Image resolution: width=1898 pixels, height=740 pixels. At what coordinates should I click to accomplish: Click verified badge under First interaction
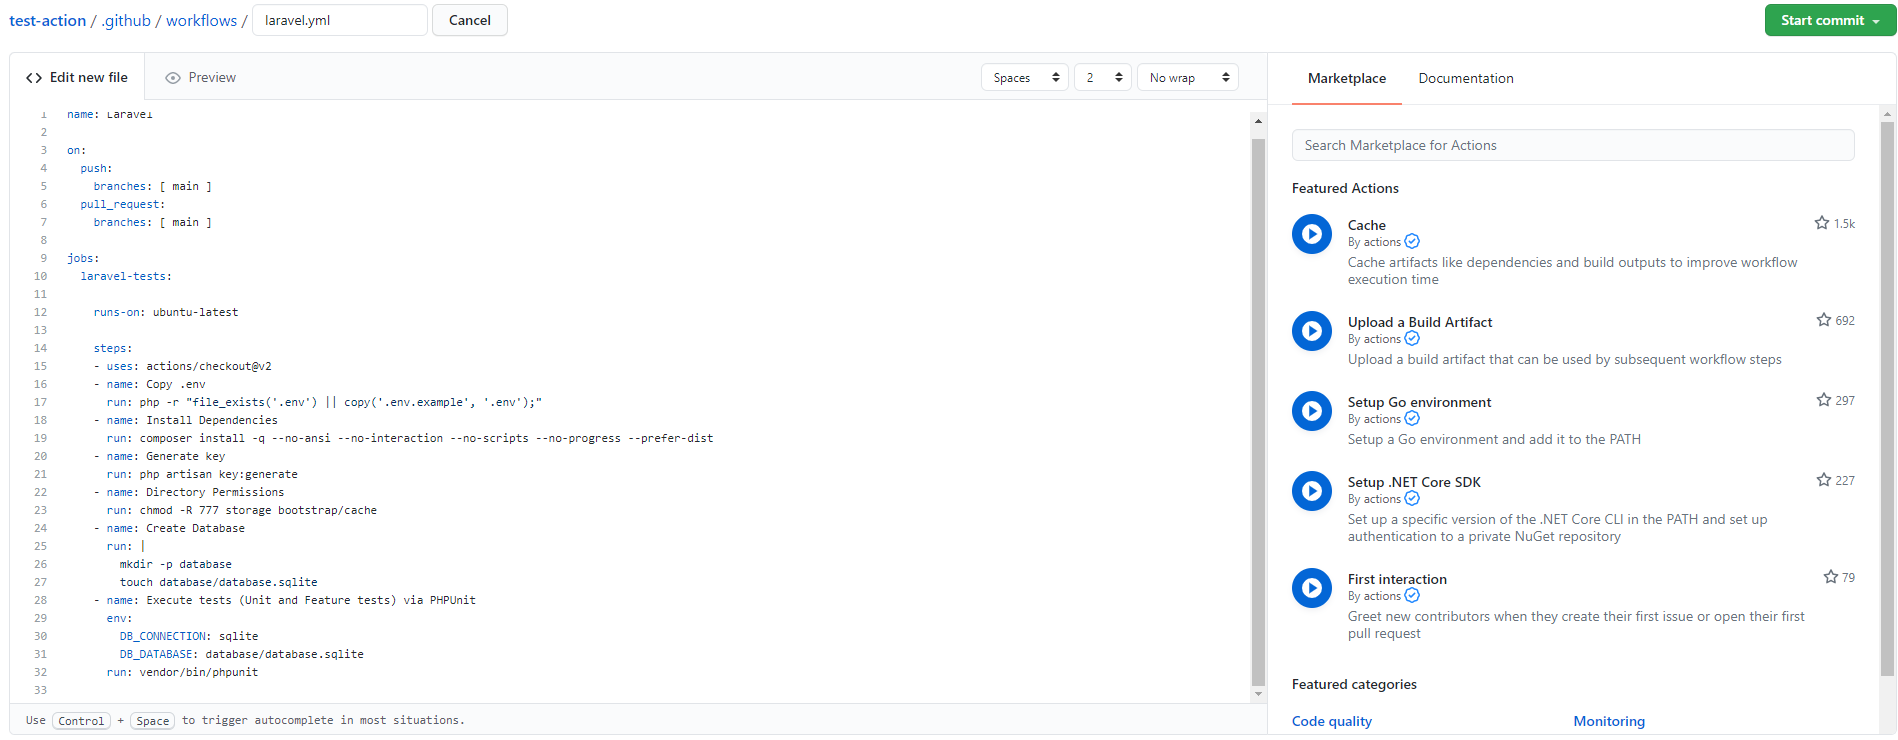pyautogui.click(x=1412, y=595)
